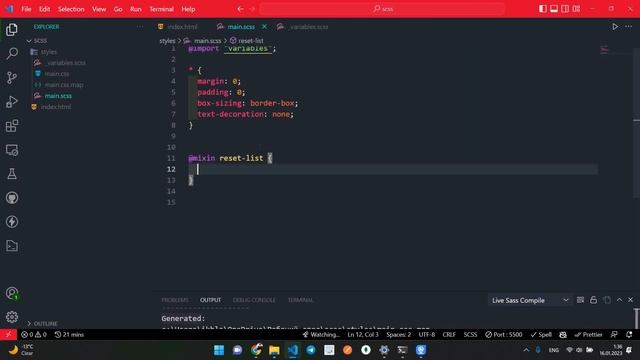Open the Search view in activity bar
Screen dimensions: 640x360
point(12,53)
